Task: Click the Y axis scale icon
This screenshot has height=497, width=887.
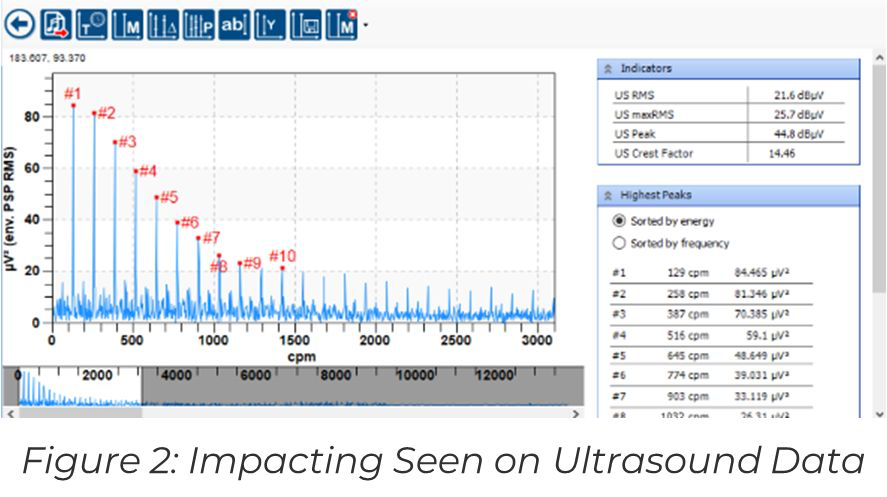Action: coord(270,24)
